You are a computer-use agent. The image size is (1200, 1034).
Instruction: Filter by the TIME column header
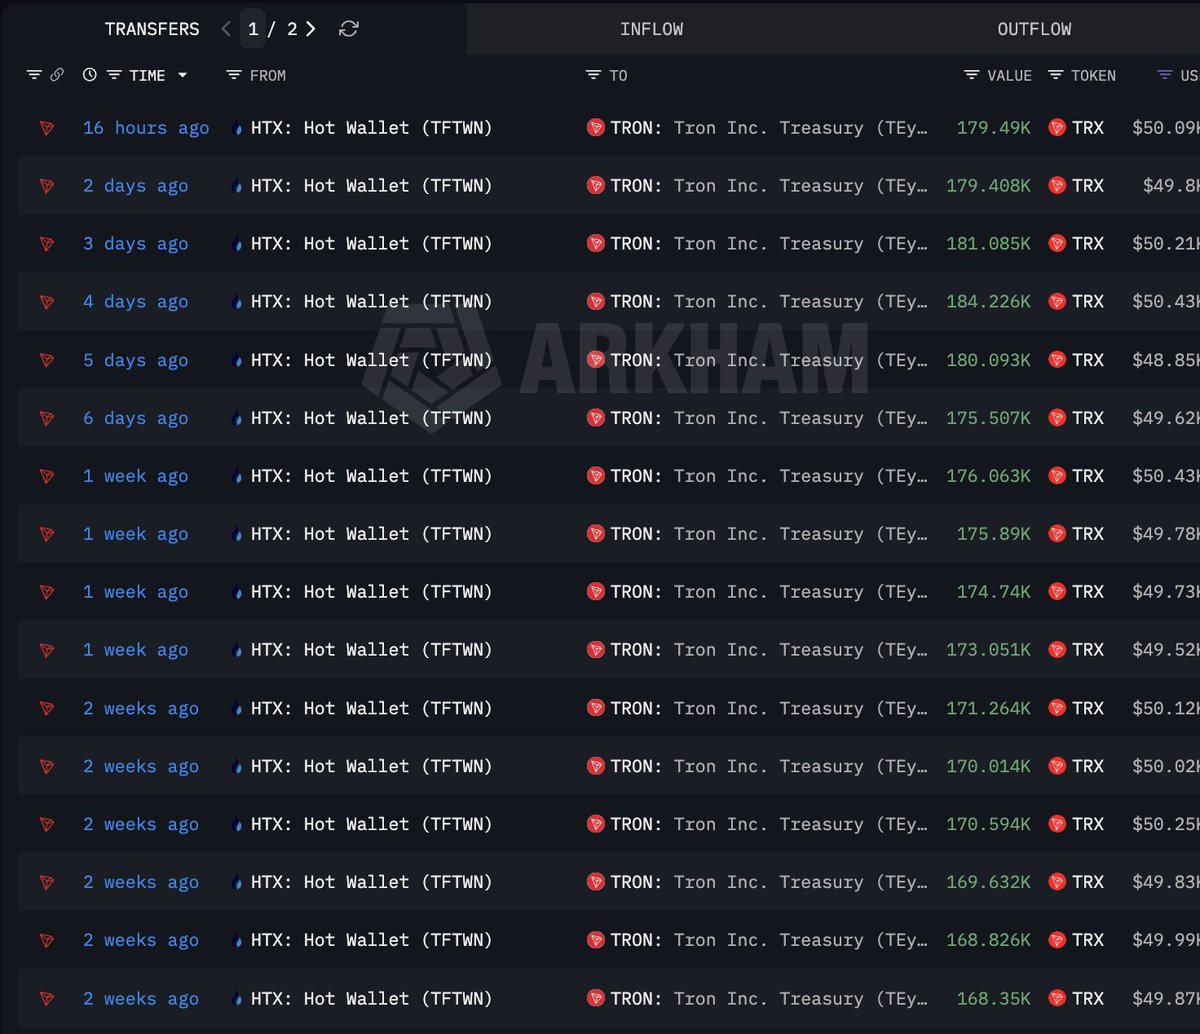point(114,75)
